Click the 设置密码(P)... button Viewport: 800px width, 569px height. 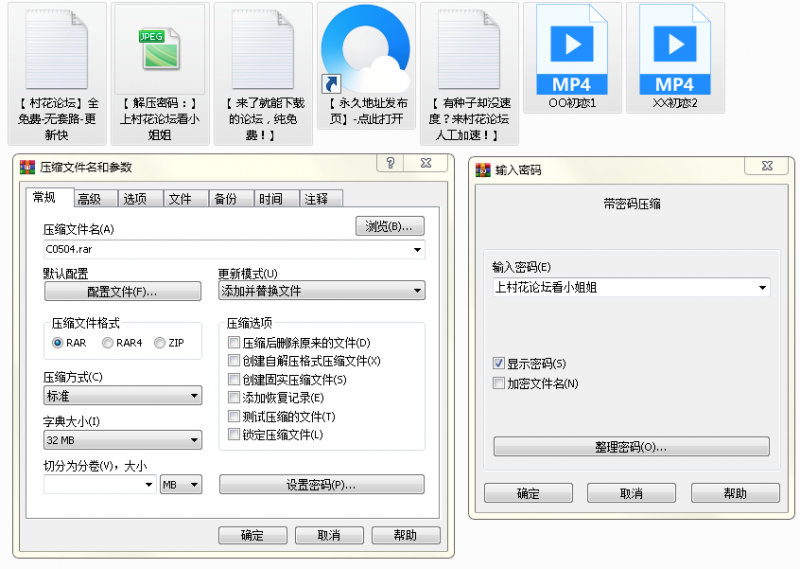point(321,485)
